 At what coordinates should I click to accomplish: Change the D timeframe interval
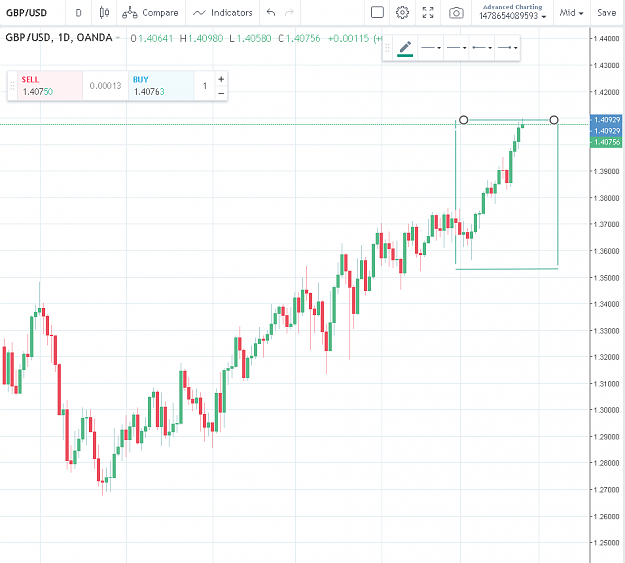coord(79,13)
